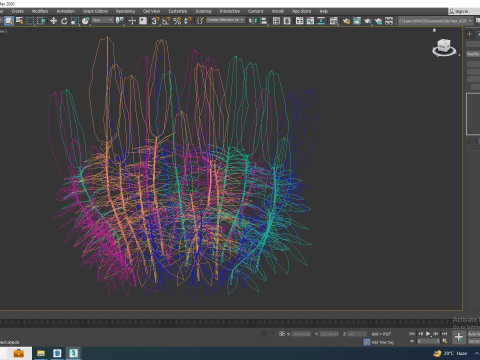Toggle the Percent Snap icon
The image size is (480, 360).
pos(177,21)
